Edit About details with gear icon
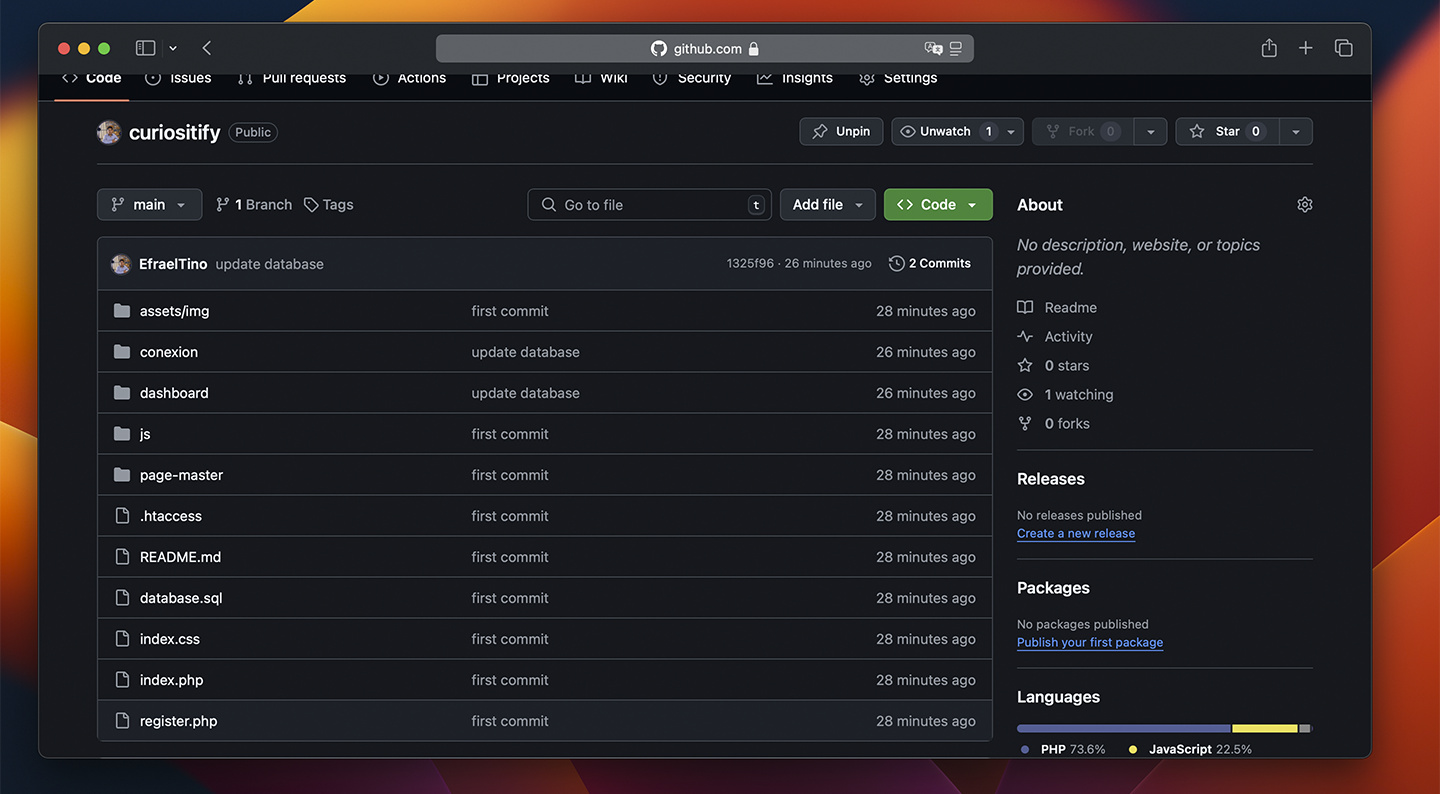Image resolution: width=1440 pixels, height=794 pixels. click(1305, 204)
